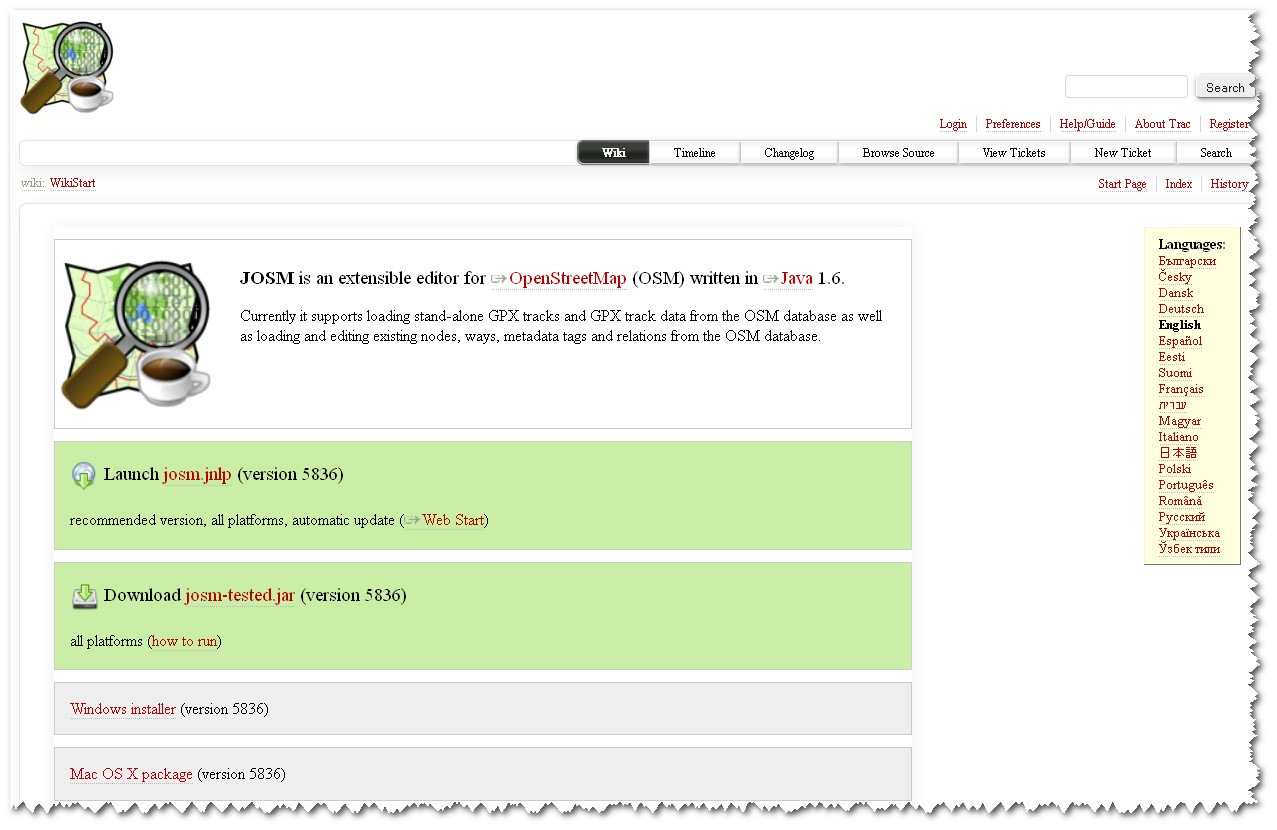
Task: Click the JOSM logo in page header
Action: pos(67,67)
